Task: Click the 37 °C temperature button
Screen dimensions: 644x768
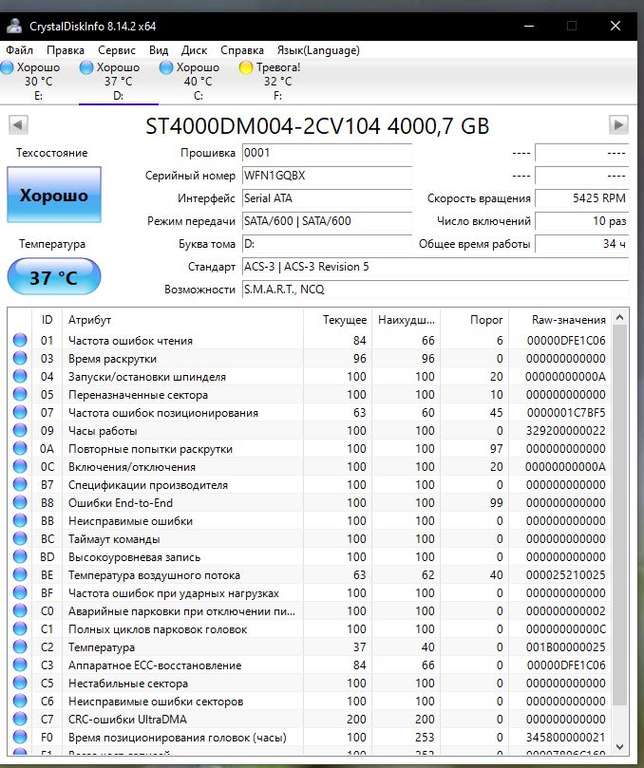Action: [54, 277]
